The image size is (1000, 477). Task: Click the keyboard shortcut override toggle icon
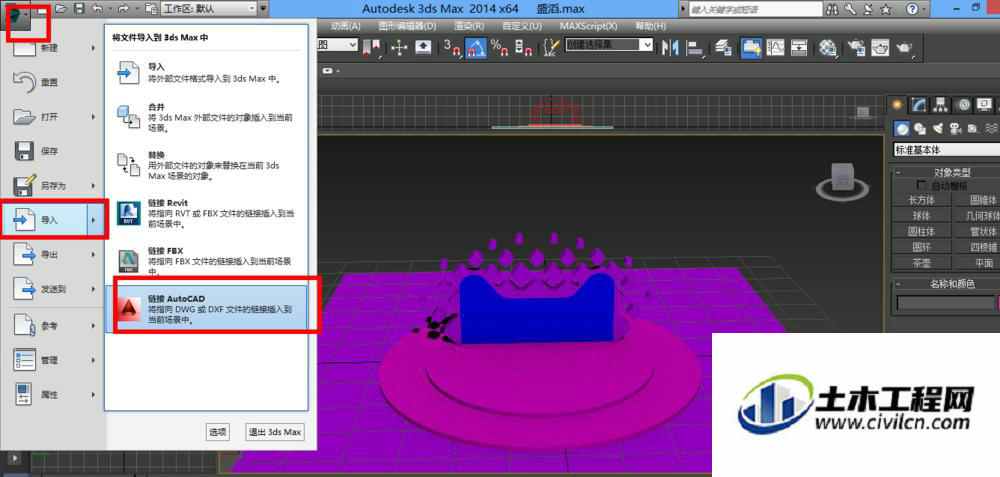coord(423,48)
